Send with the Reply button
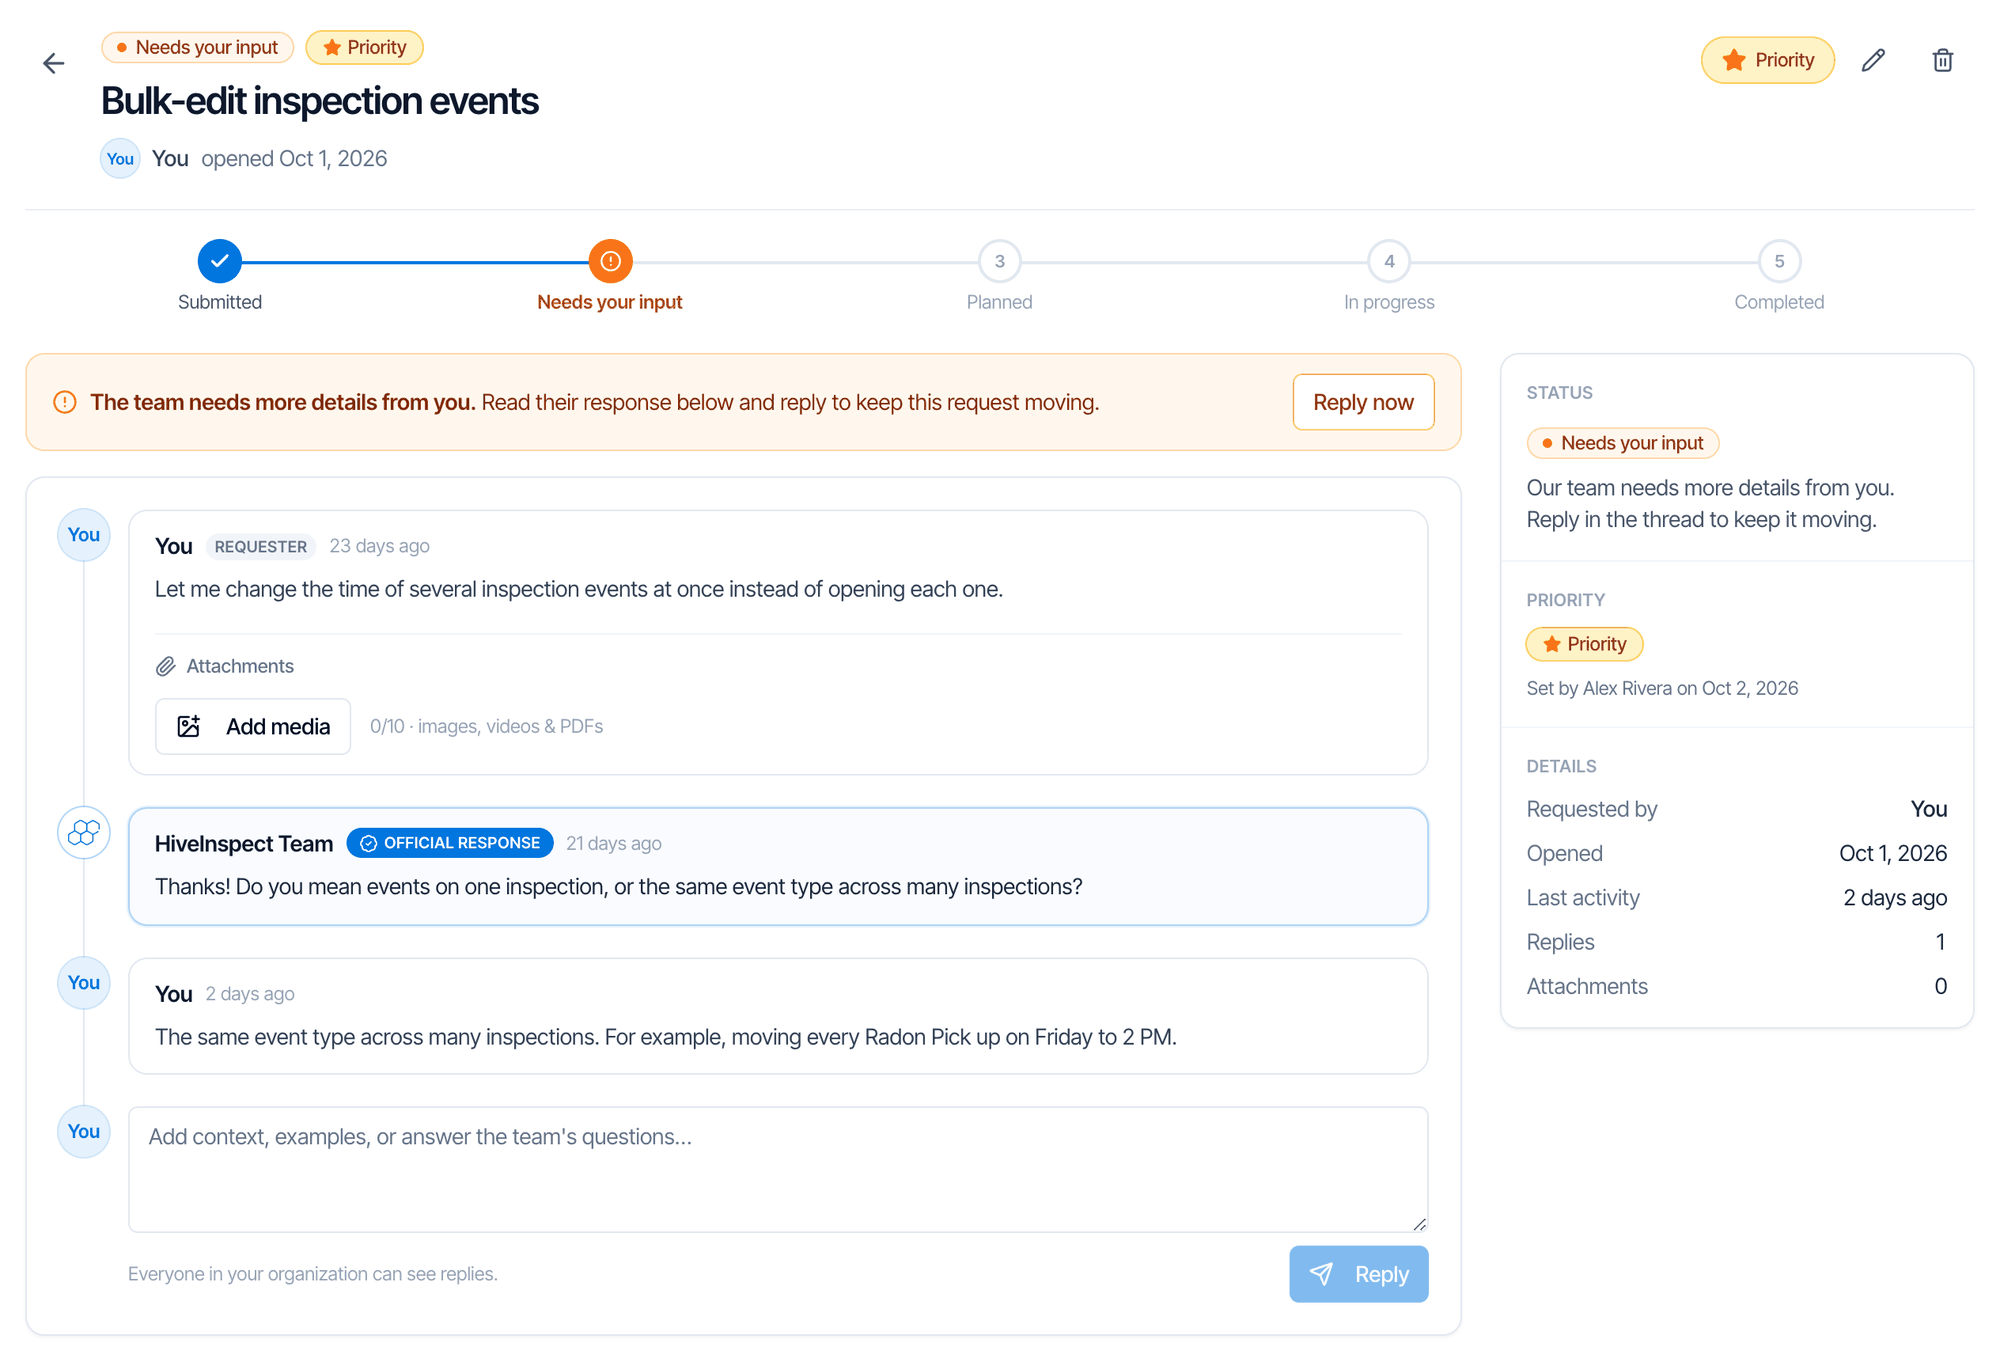Viewport: 2000px width, 1358px height. click(x=1358, y=1274)
